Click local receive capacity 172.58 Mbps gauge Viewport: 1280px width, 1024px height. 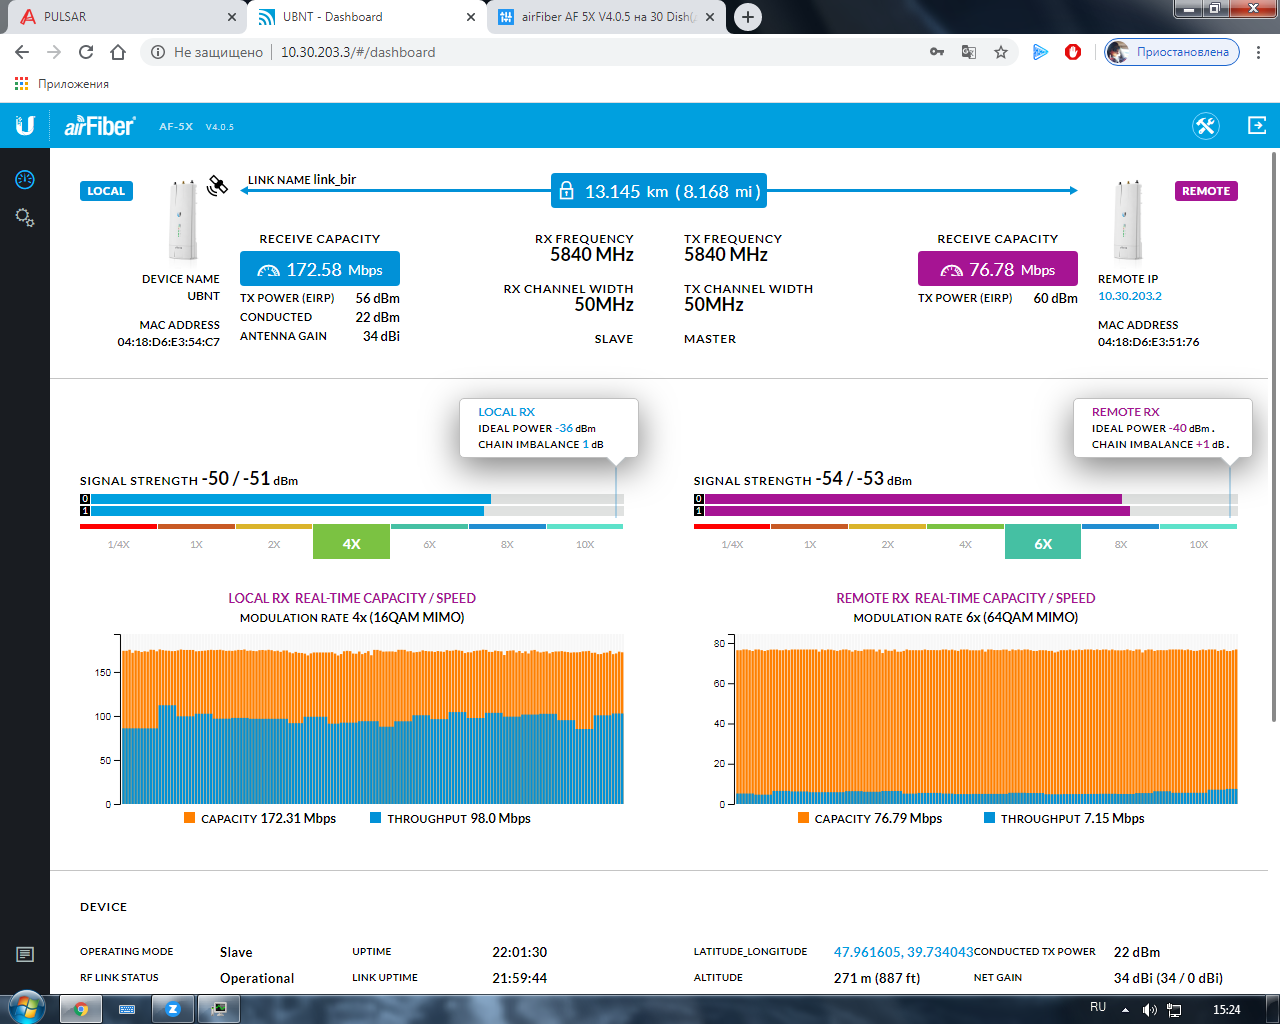click(319, 269)
